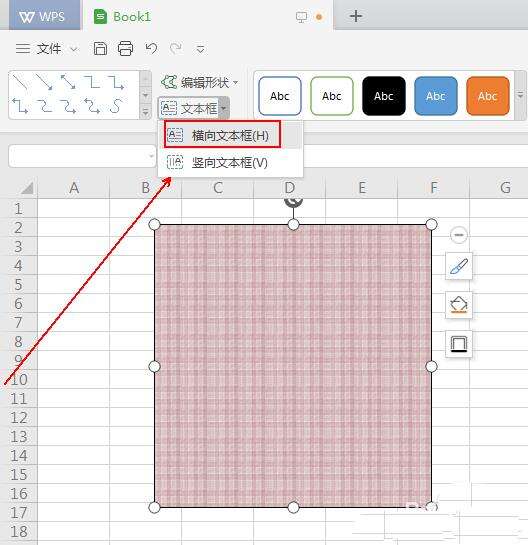The image size is (528, 545).
Task: Select row 1 header
Action: (x=19, y=209)
